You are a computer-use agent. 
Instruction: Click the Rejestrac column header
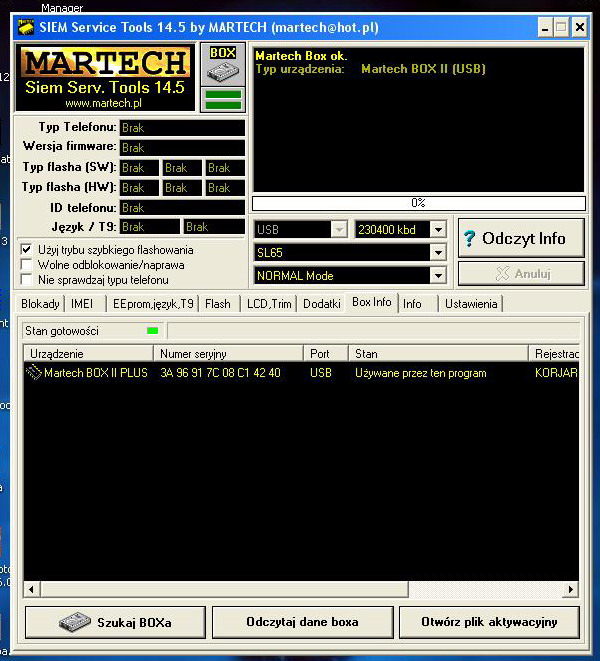click(554, 354)
